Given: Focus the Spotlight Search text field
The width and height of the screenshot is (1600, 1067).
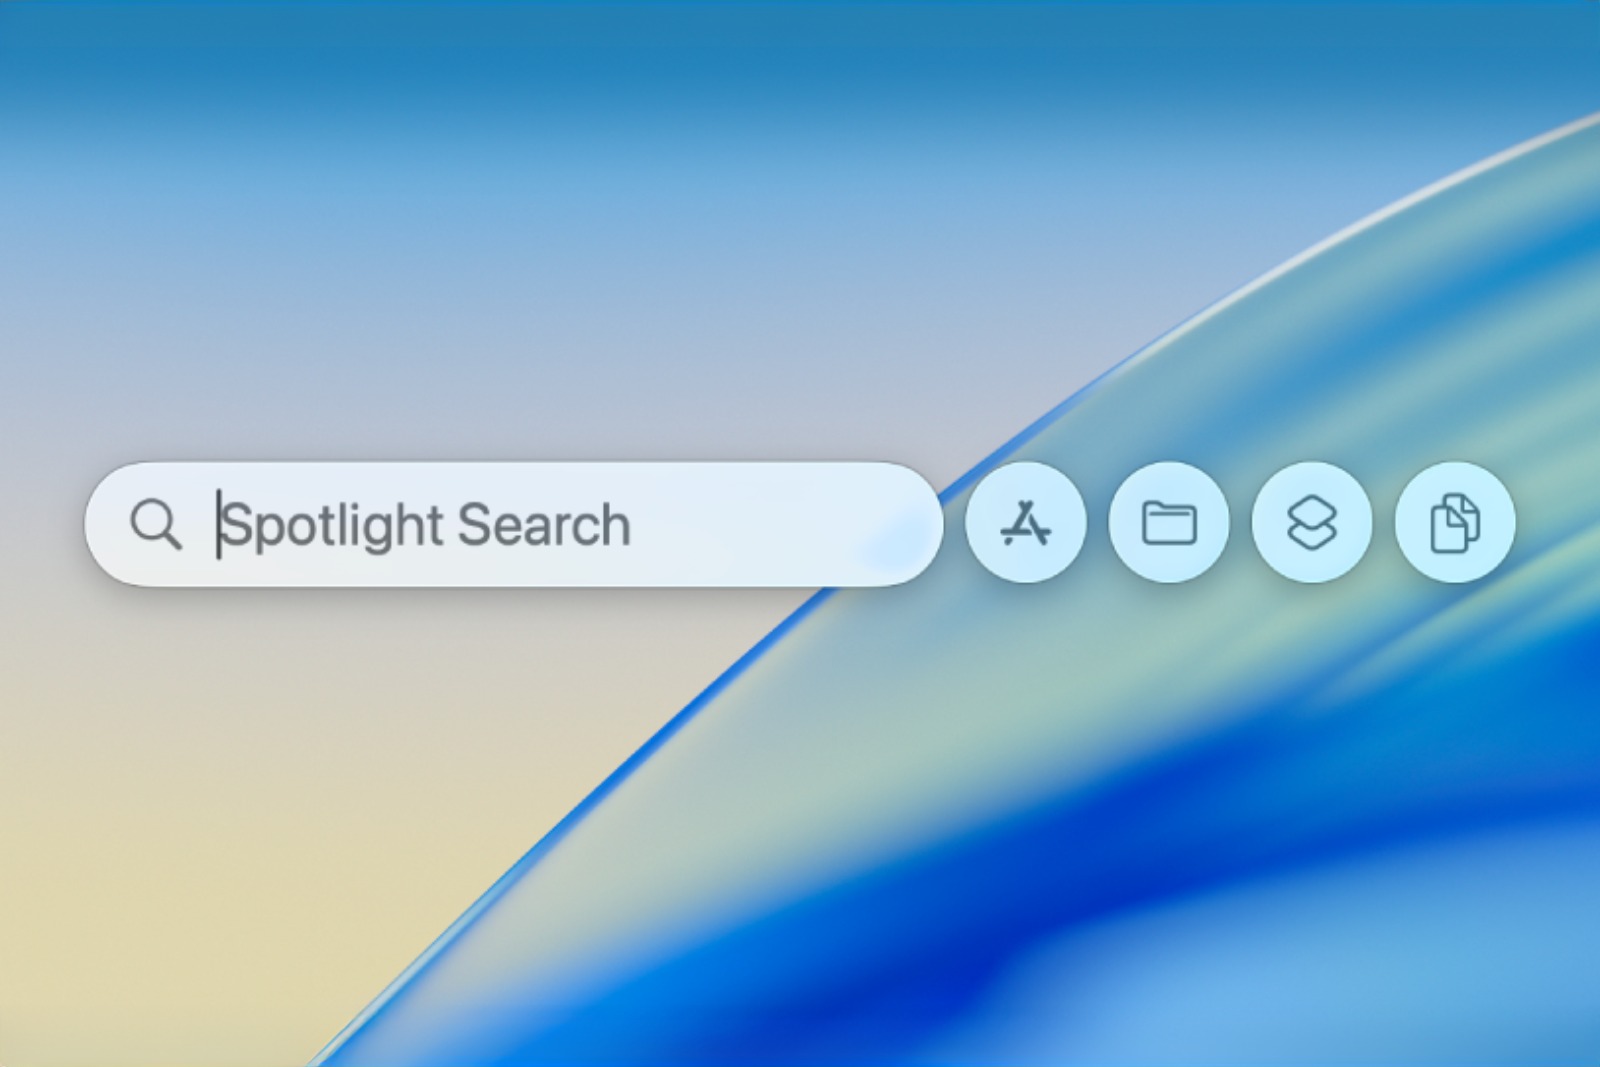Looking at the screenshot, I should tap(513, 524).
